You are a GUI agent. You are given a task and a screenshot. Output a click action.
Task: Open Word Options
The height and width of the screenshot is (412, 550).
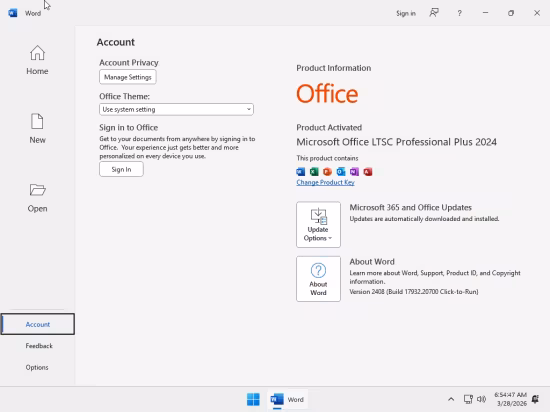tap(37, 367)
